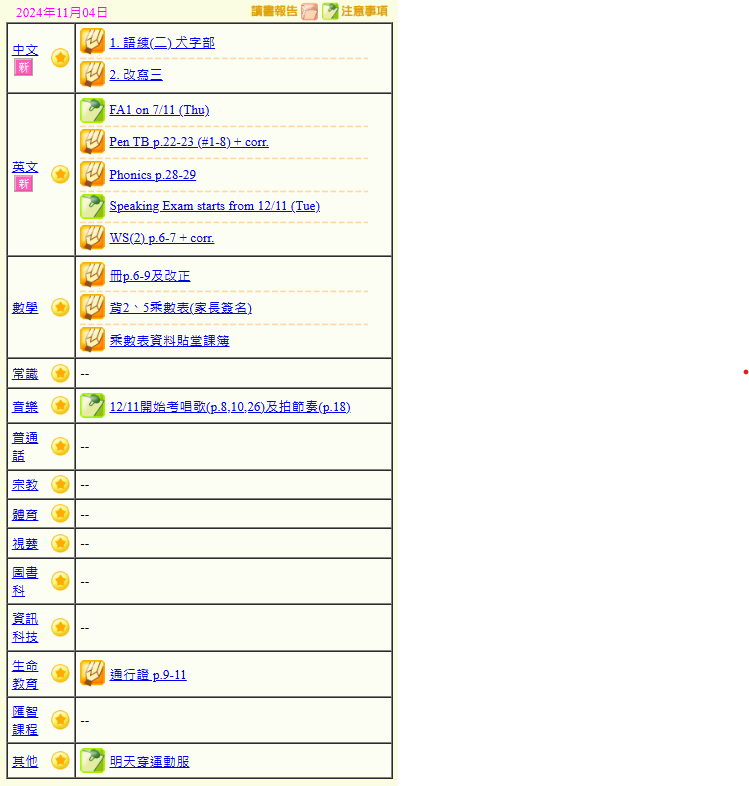Viewport: 749px width, 786px height.
Task: Open homework link 1. 語練(二) 犬字部
Action: (x=162, y=43)
